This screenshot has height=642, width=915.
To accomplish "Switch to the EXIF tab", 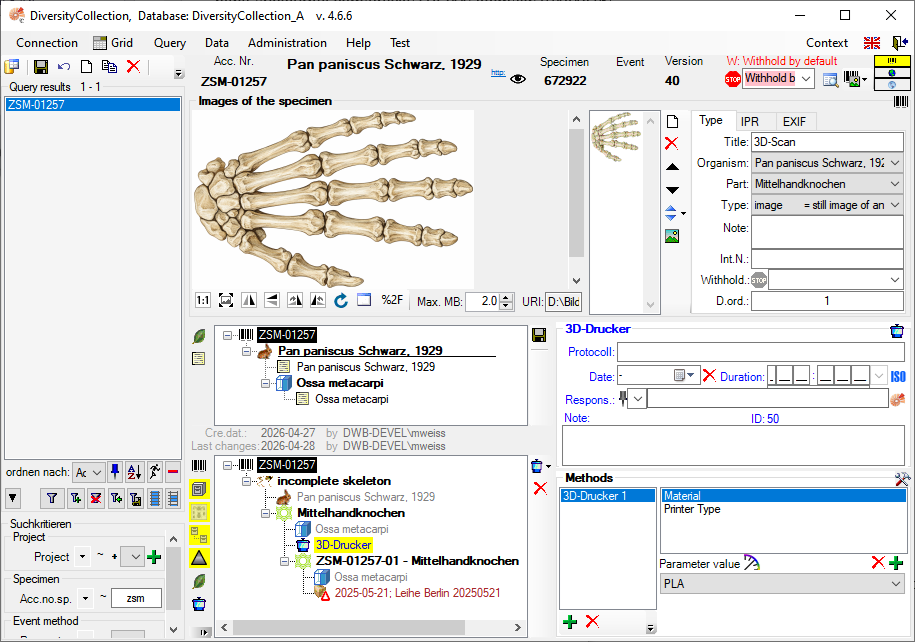I will 797,121.
